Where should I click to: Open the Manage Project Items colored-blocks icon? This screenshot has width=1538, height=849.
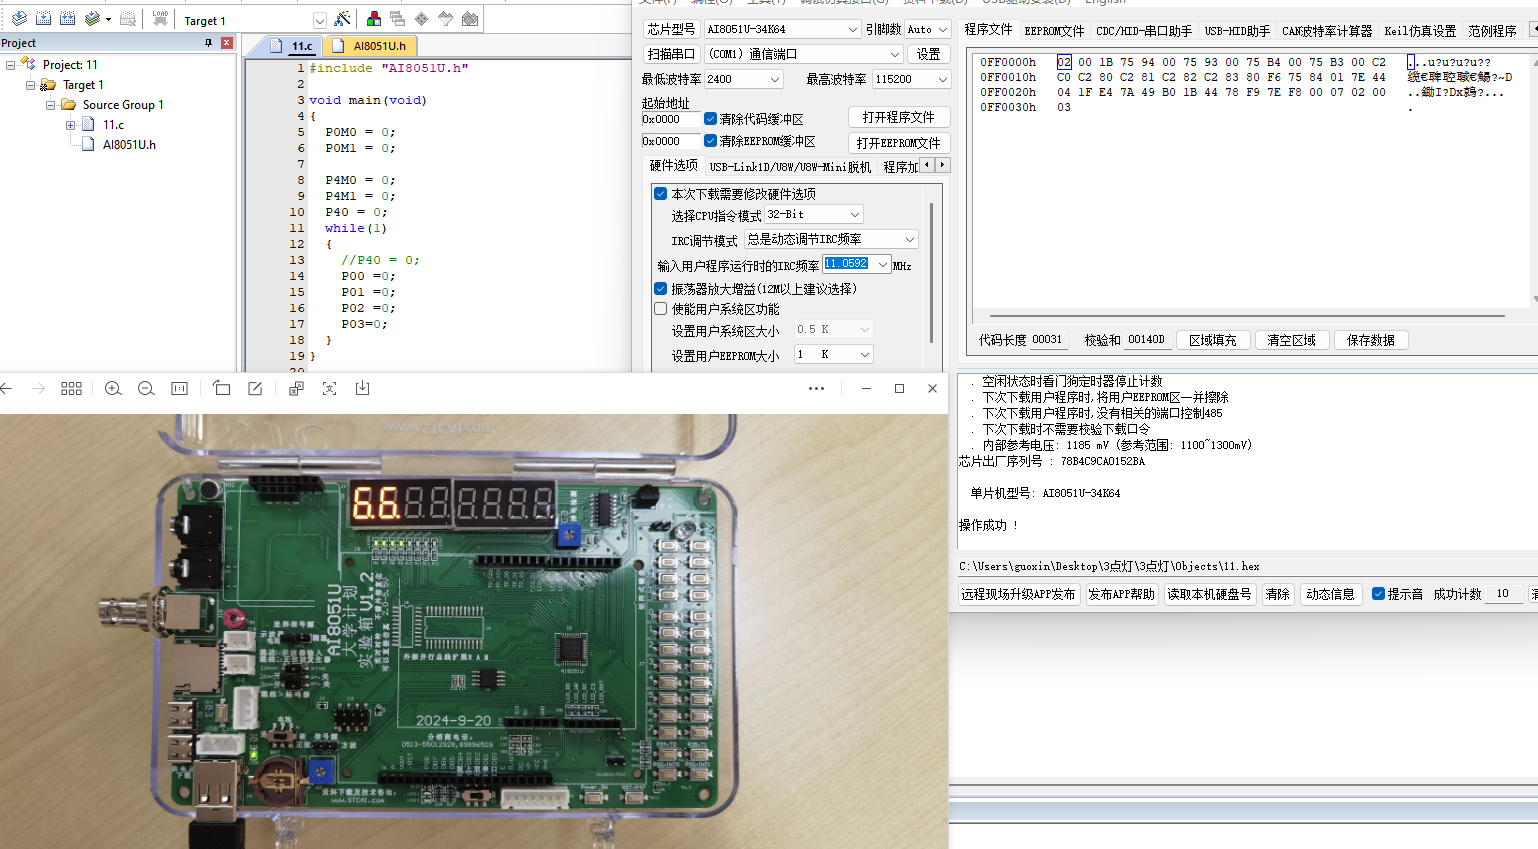[x=374, y=19]
